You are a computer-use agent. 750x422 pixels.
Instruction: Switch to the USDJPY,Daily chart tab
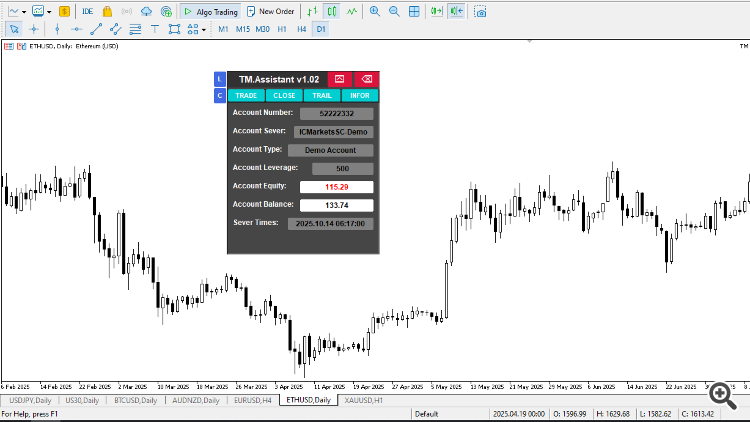(30, 400)
